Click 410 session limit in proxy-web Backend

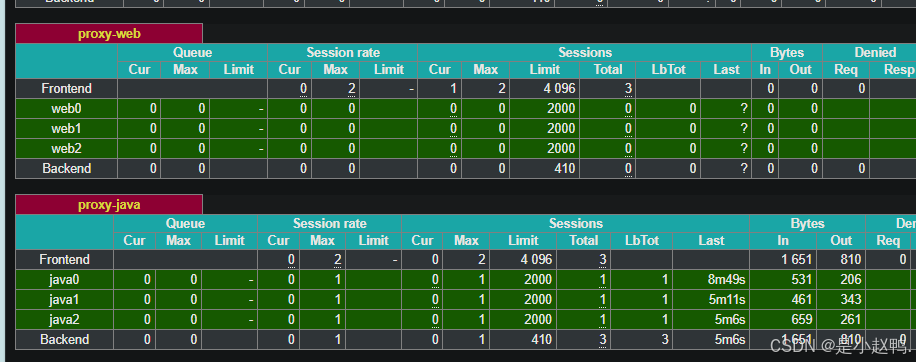point(565,168)
